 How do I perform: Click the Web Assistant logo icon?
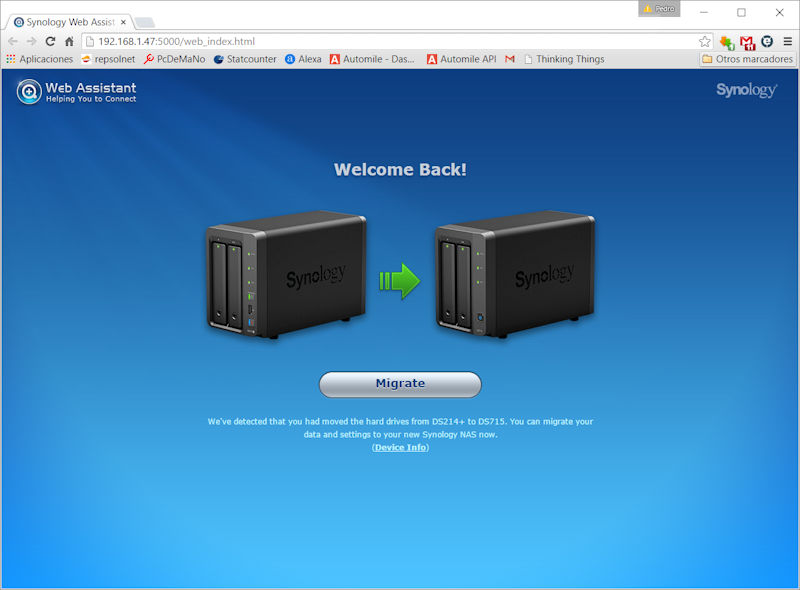point(29,92)
